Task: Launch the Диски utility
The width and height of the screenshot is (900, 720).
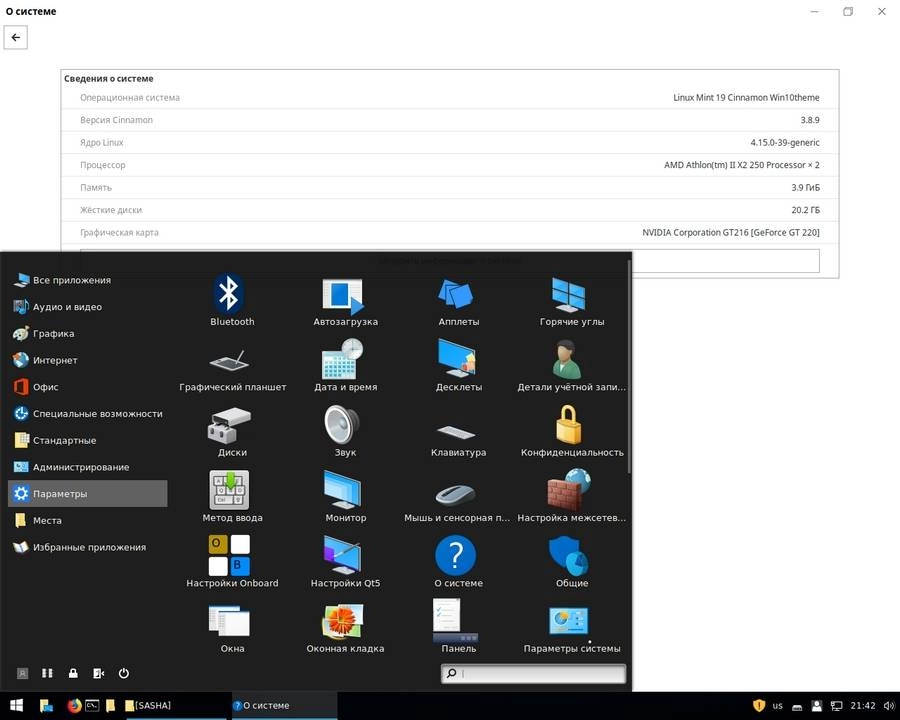Action: tap(232, 431)
